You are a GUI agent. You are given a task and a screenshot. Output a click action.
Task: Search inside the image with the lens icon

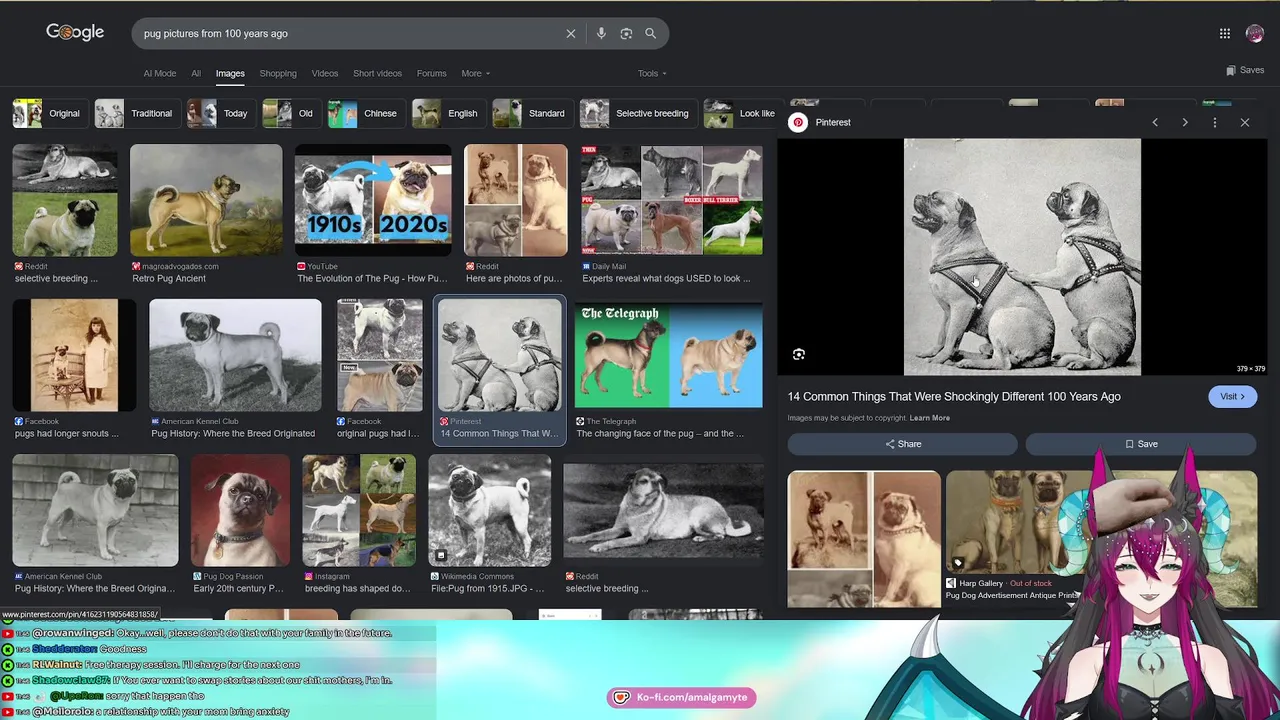point(799,354)
